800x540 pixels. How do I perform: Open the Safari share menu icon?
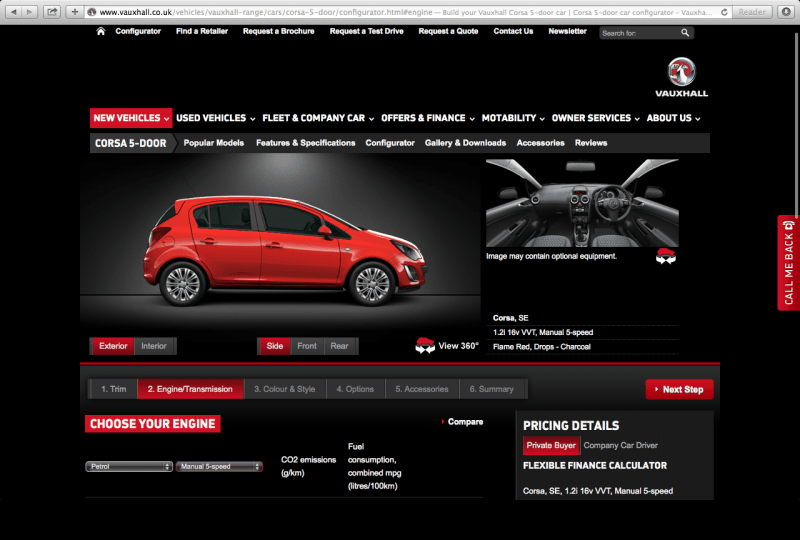click(52, 11)
